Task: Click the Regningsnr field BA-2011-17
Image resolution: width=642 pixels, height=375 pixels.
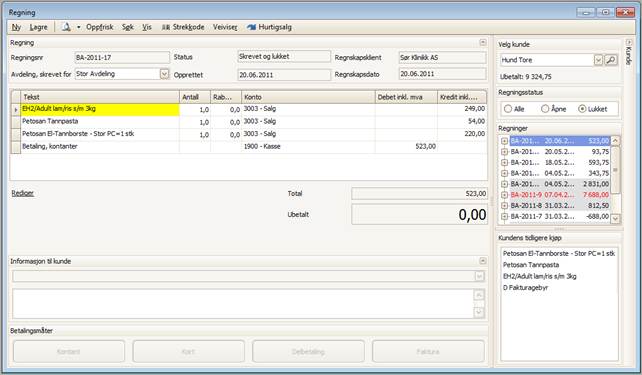Action: [x=122, y=57]
